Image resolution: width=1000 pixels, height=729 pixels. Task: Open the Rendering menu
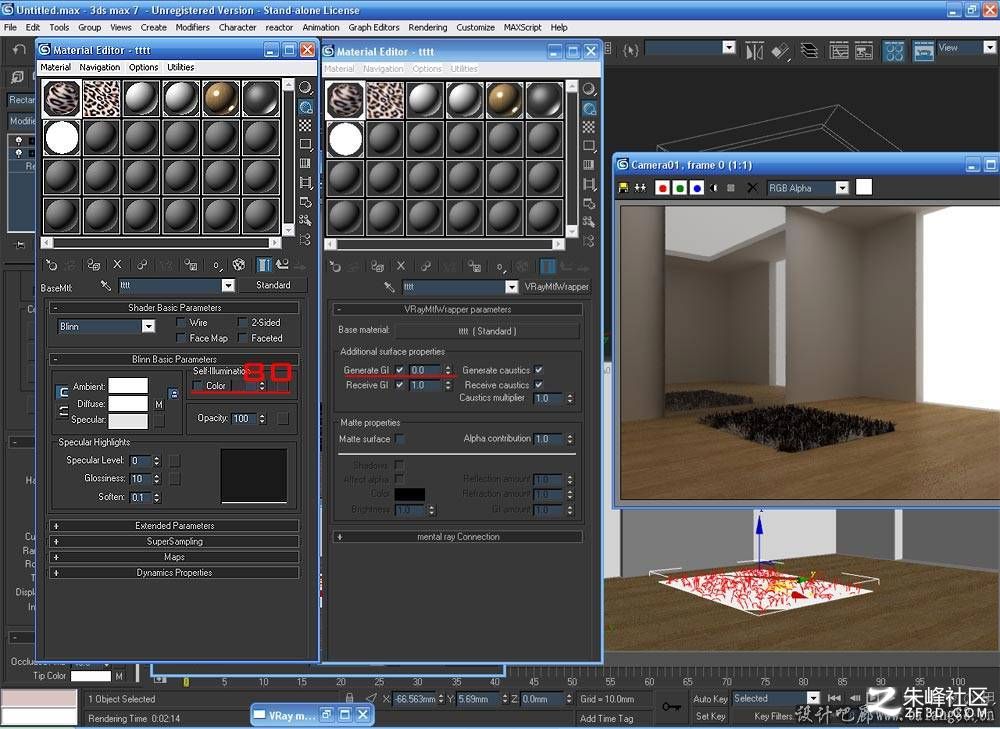tap(427, 27)
